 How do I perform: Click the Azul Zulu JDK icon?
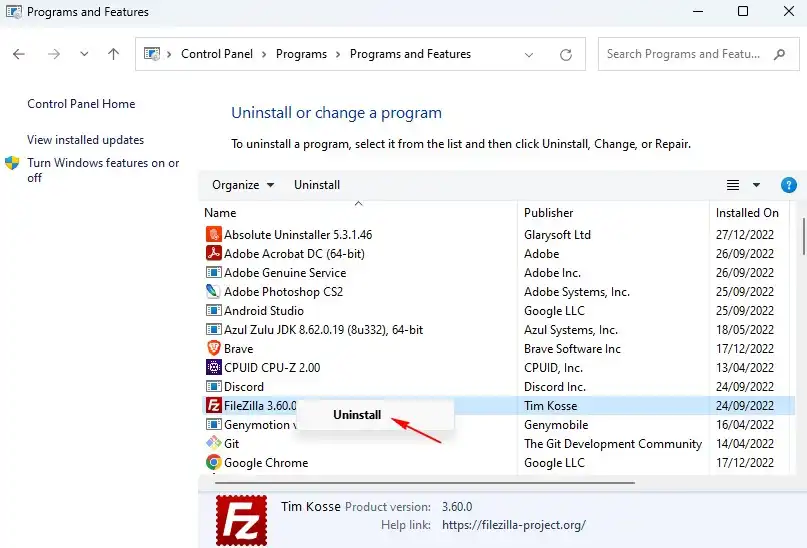pos(214,330)
